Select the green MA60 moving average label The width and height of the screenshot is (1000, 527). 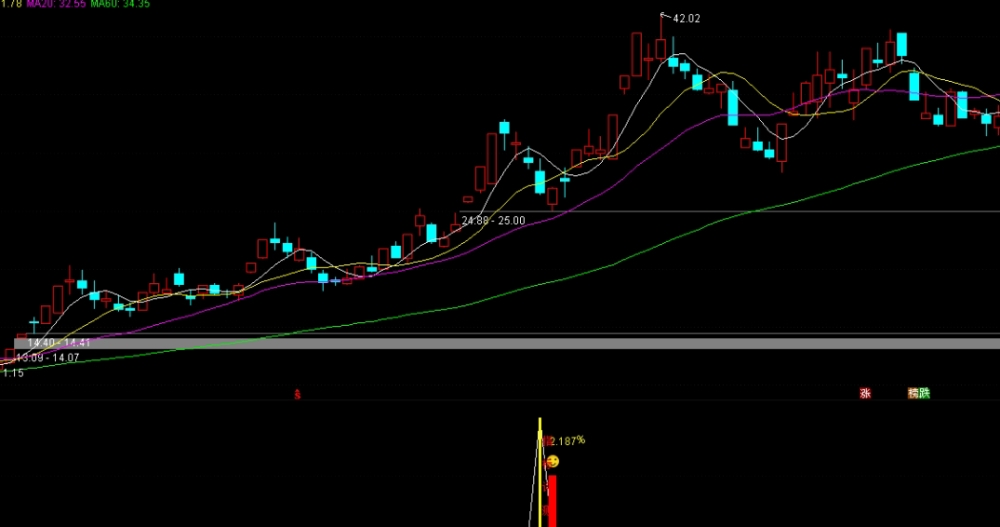pos(121,4)
